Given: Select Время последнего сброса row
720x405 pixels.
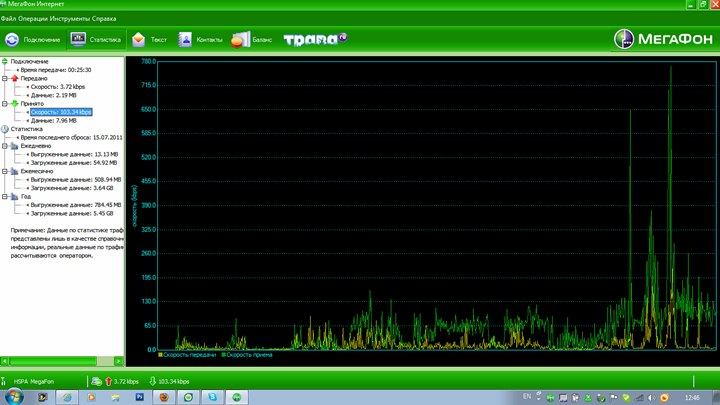Looking at the screenshot, I should tap(71, 137).
